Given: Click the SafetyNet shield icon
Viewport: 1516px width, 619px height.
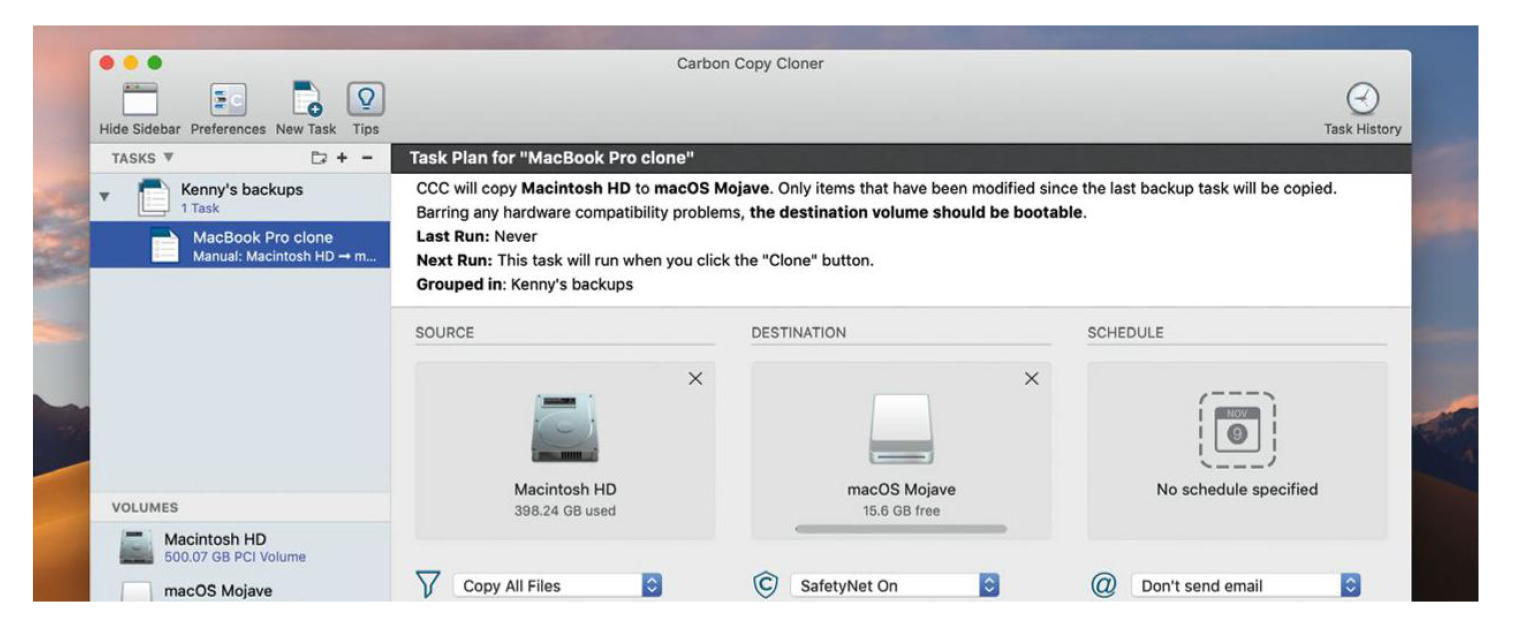Looking at the screenshot, I should click(x=765, y=585).
